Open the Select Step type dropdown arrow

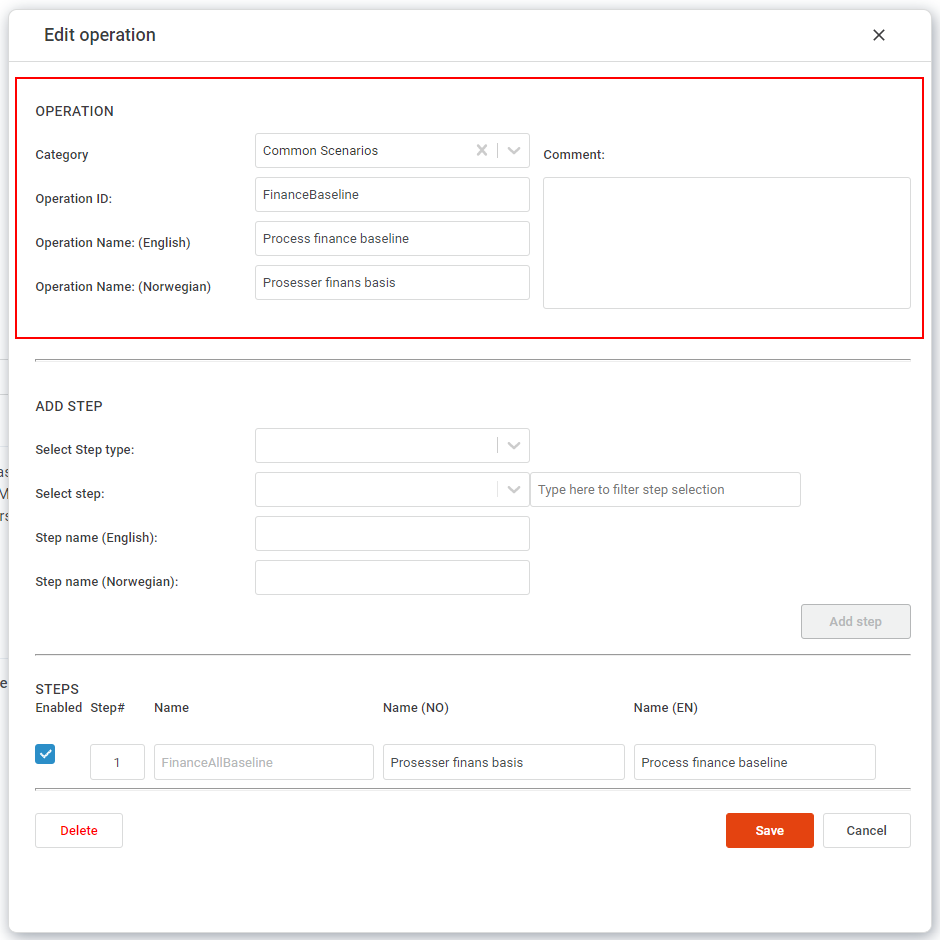(x=513, y=445)
